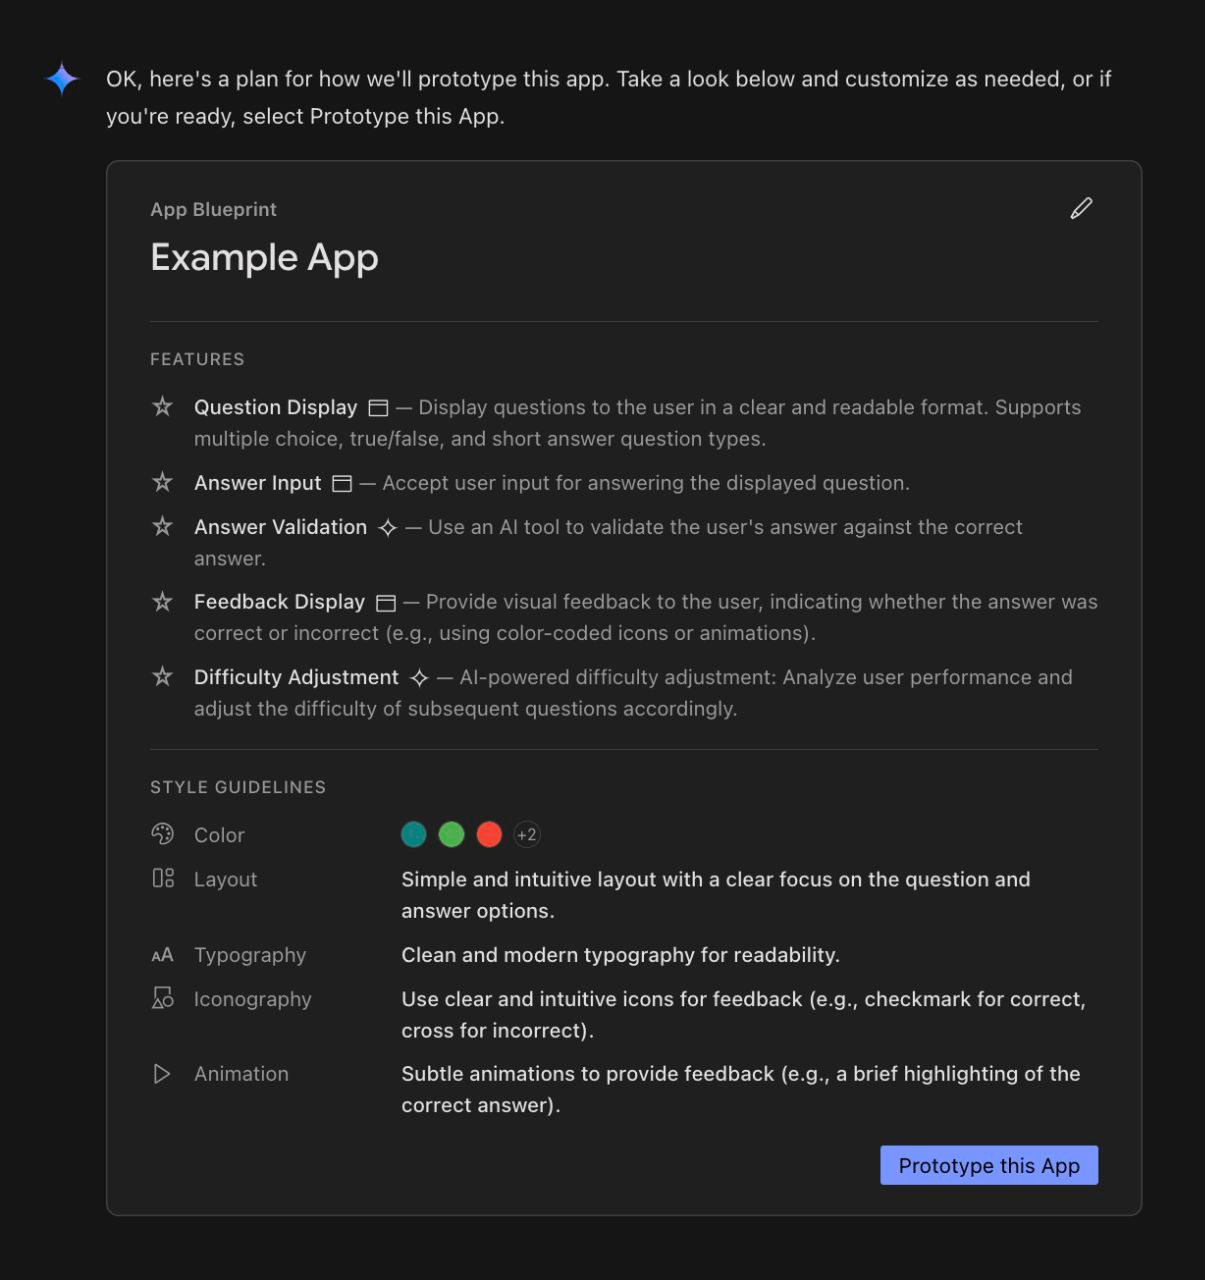
Task: Click the star icon next to Answer Validation
Action: pyautogui.click(x=162, y=527)
